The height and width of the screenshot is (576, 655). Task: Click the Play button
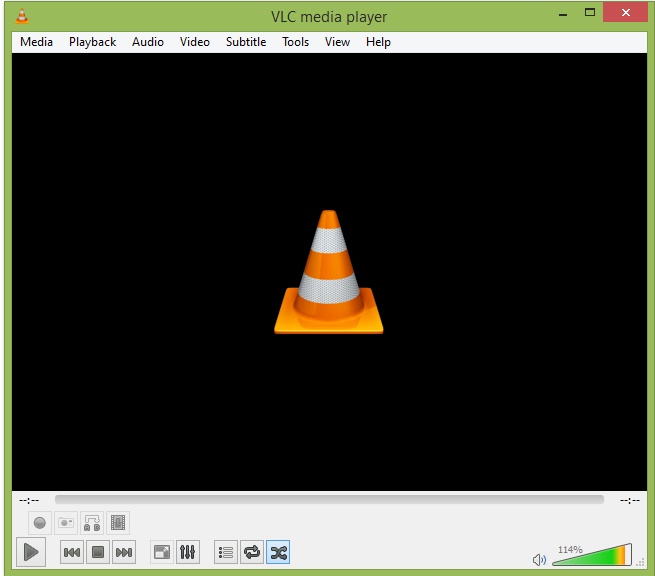[30, 552]
